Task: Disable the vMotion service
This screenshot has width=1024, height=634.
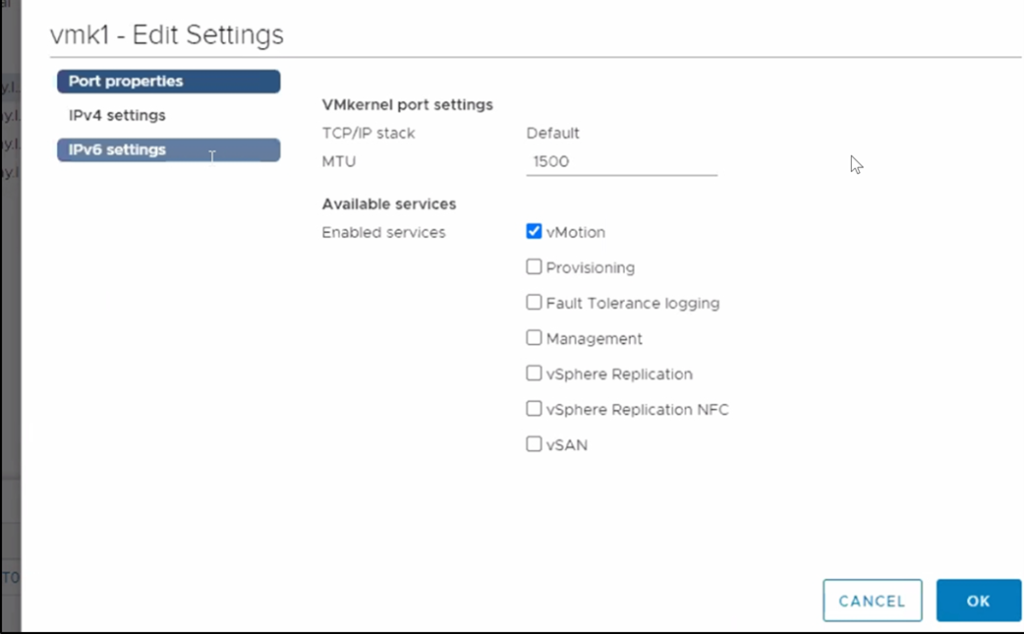Action: (x=534, y=231)
